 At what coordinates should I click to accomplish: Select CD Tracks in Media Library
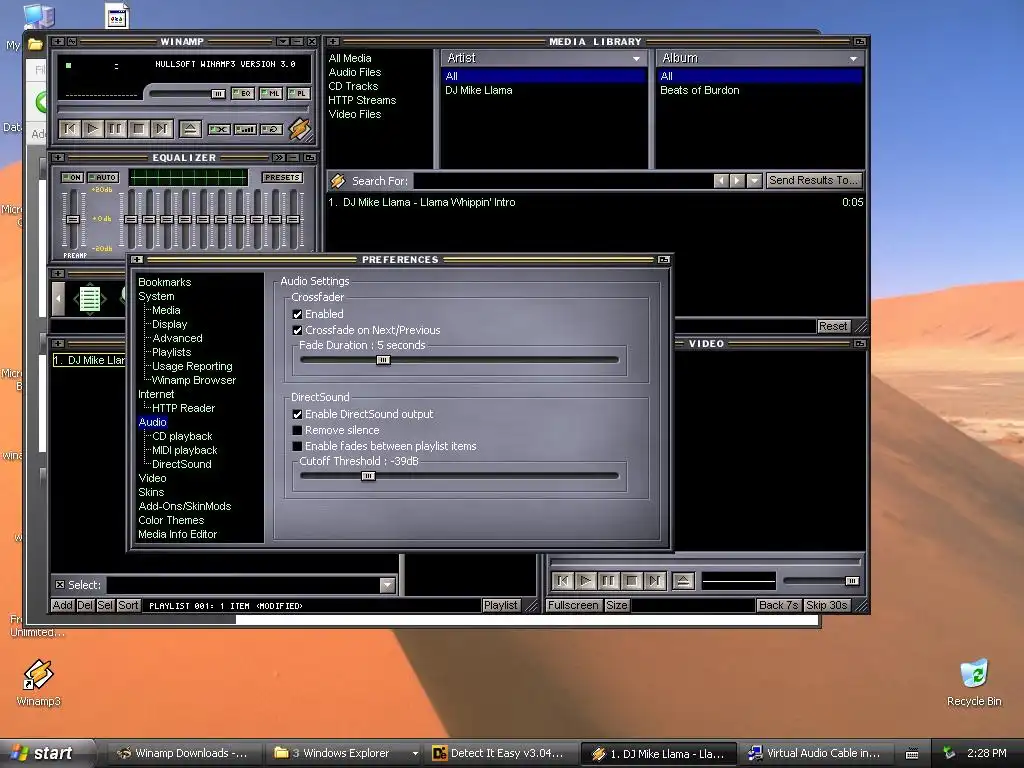coord(353,86)
